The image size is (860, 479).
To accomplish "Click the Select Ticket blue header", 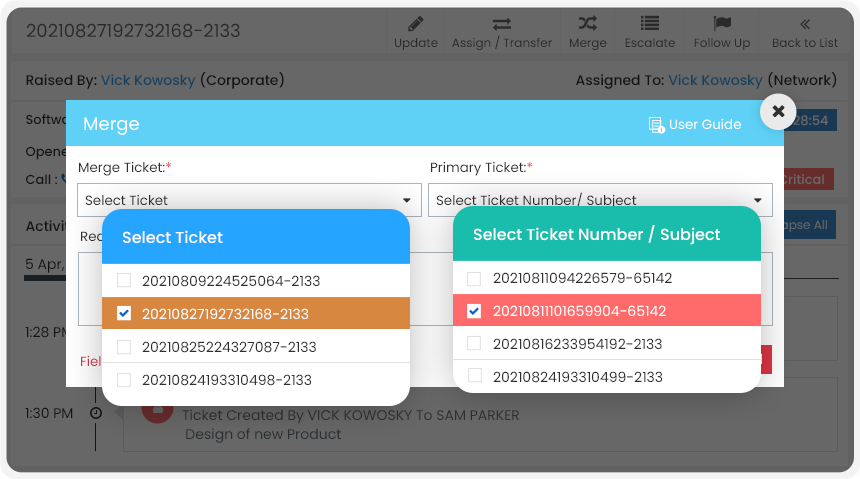I will pyautogui.click(x=256, y=237).
